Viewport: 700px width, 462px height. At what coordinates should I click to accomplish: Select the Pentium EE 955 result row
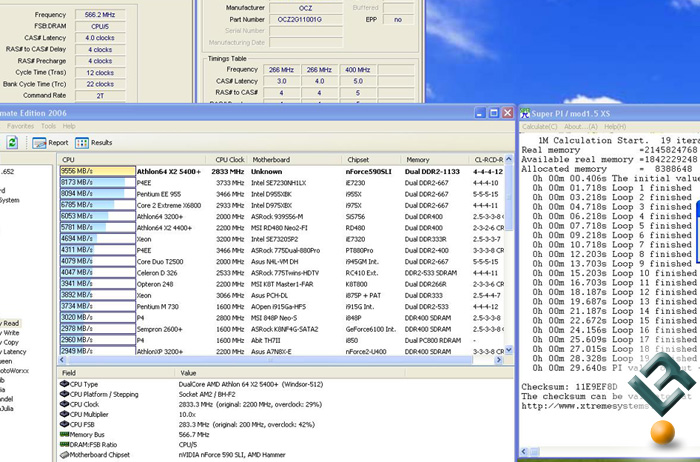[x=281, y=194]
